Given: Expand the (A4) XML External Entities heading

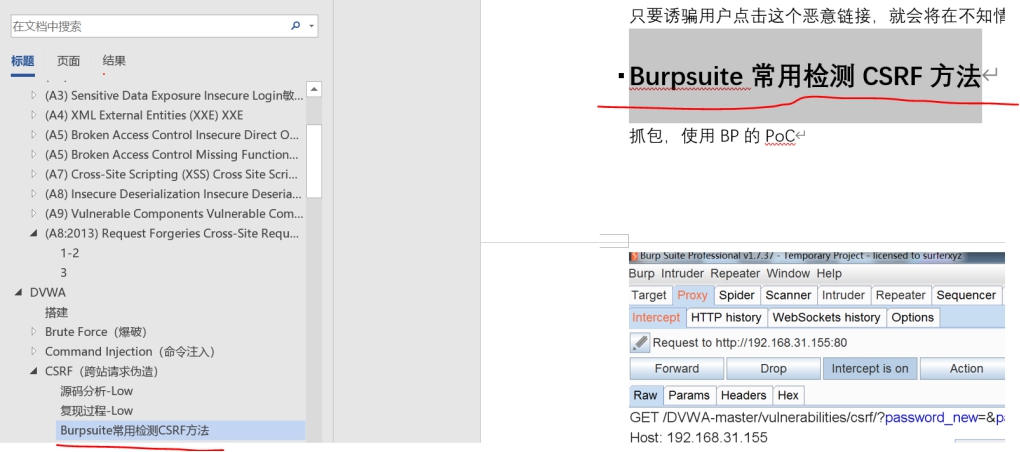Looking at the screenshot, I should pos(34,115).
